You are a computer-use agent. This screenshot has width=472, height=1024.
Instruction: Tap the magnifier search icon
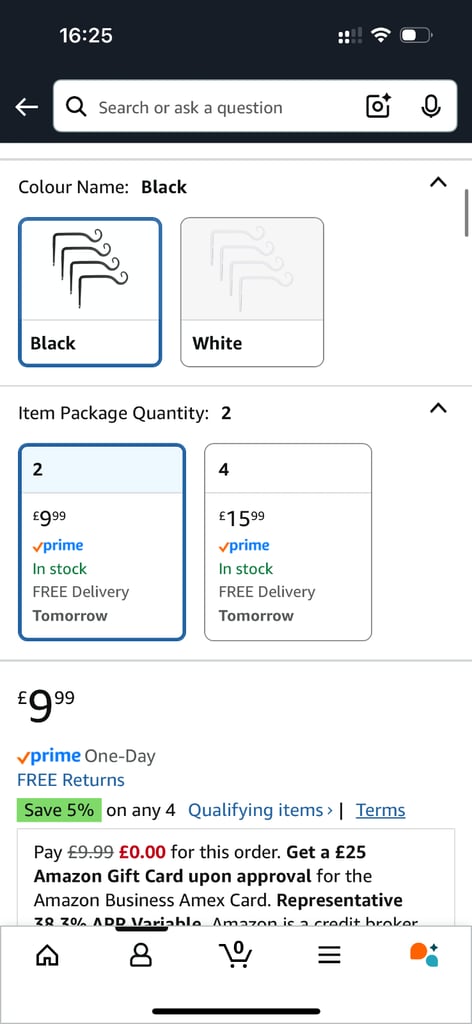pyautogui.click(x=76, y=106)
